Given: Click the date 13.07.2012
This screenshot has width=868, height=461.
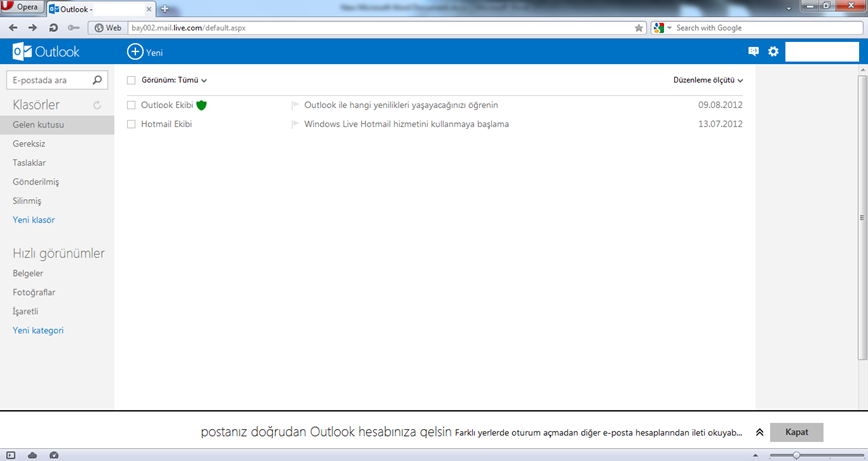Looking at the screenshot, I should tap(720, 124).
